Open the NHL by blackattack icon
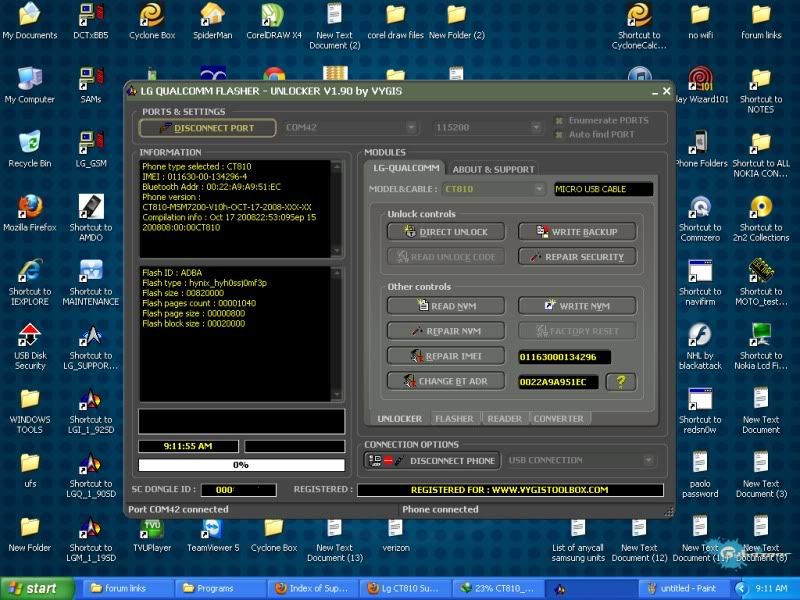 (x=700, y=347)
